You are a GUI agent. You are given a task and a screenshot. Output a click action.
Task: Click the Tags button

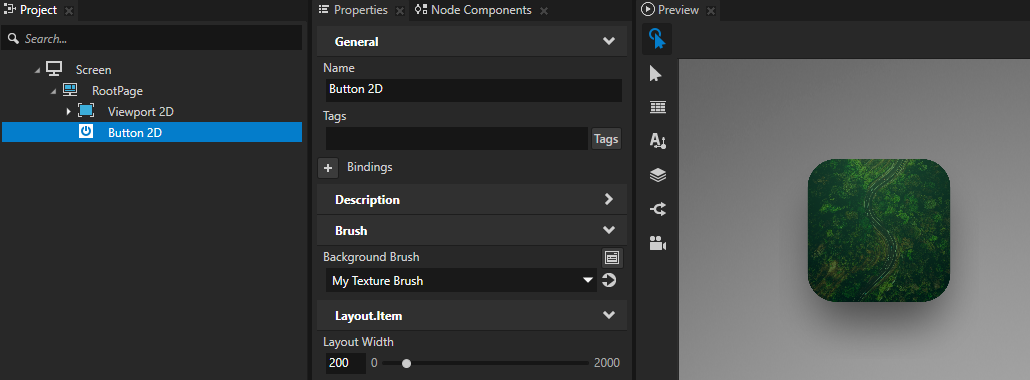(x=606, y=139)
